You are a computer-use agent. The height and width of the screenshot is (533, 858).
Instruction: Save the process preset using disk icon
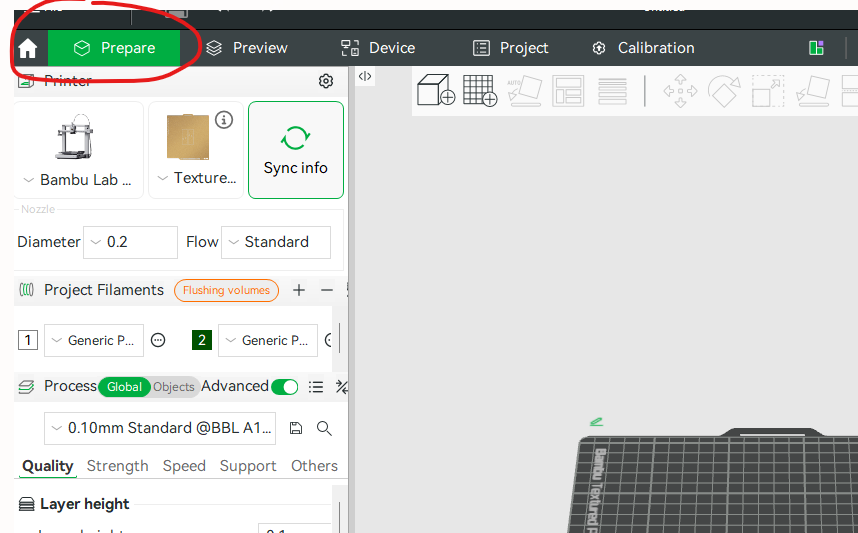[295, 428]
